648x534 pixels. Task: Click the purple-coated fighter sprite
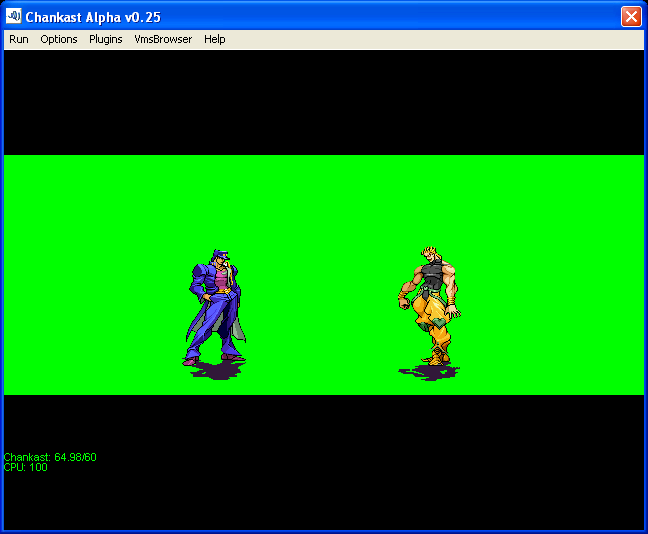(215, 308)
